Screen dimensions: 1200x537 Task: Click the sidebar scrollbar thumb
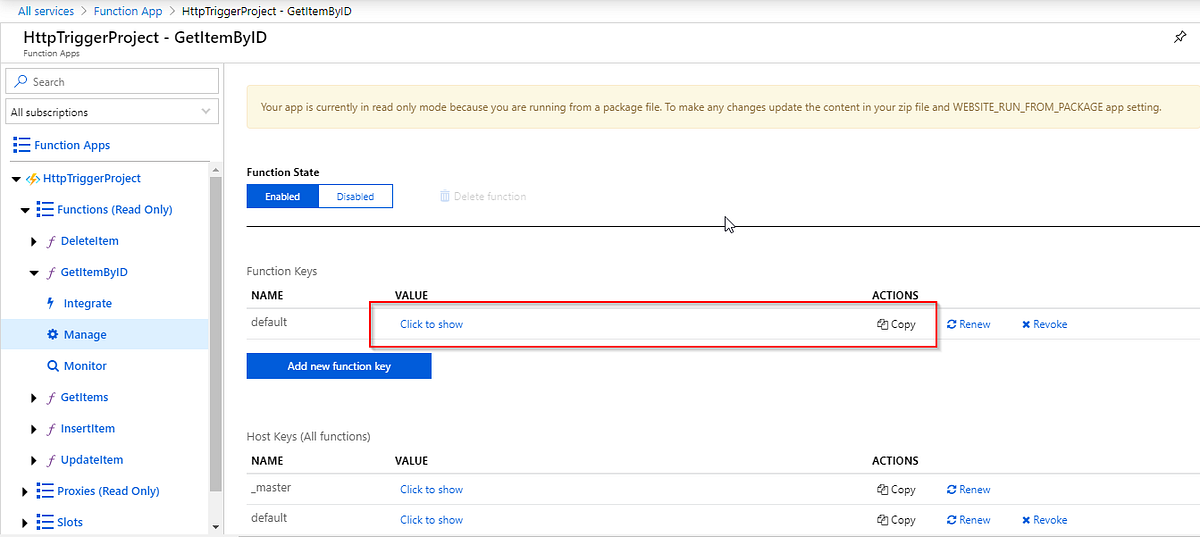click(215, 335)
